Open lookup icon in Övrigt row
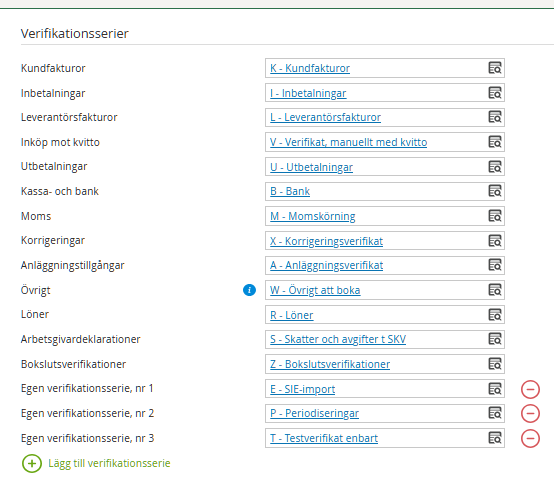This screenshot has height=495, width=554. coord(495,290)
